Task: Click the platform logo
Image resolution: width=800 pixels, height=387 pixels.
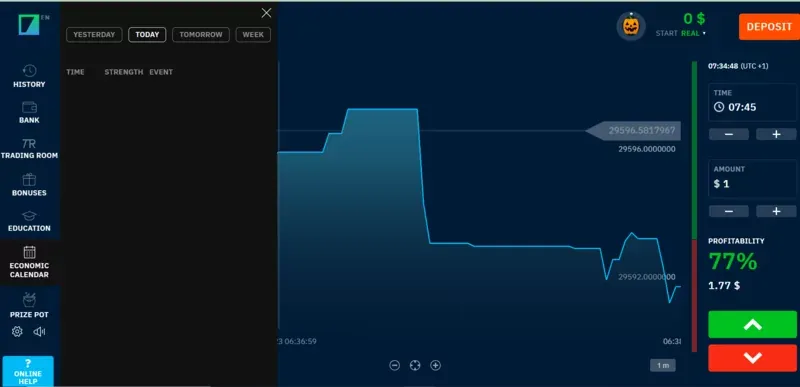Action: 29,24
